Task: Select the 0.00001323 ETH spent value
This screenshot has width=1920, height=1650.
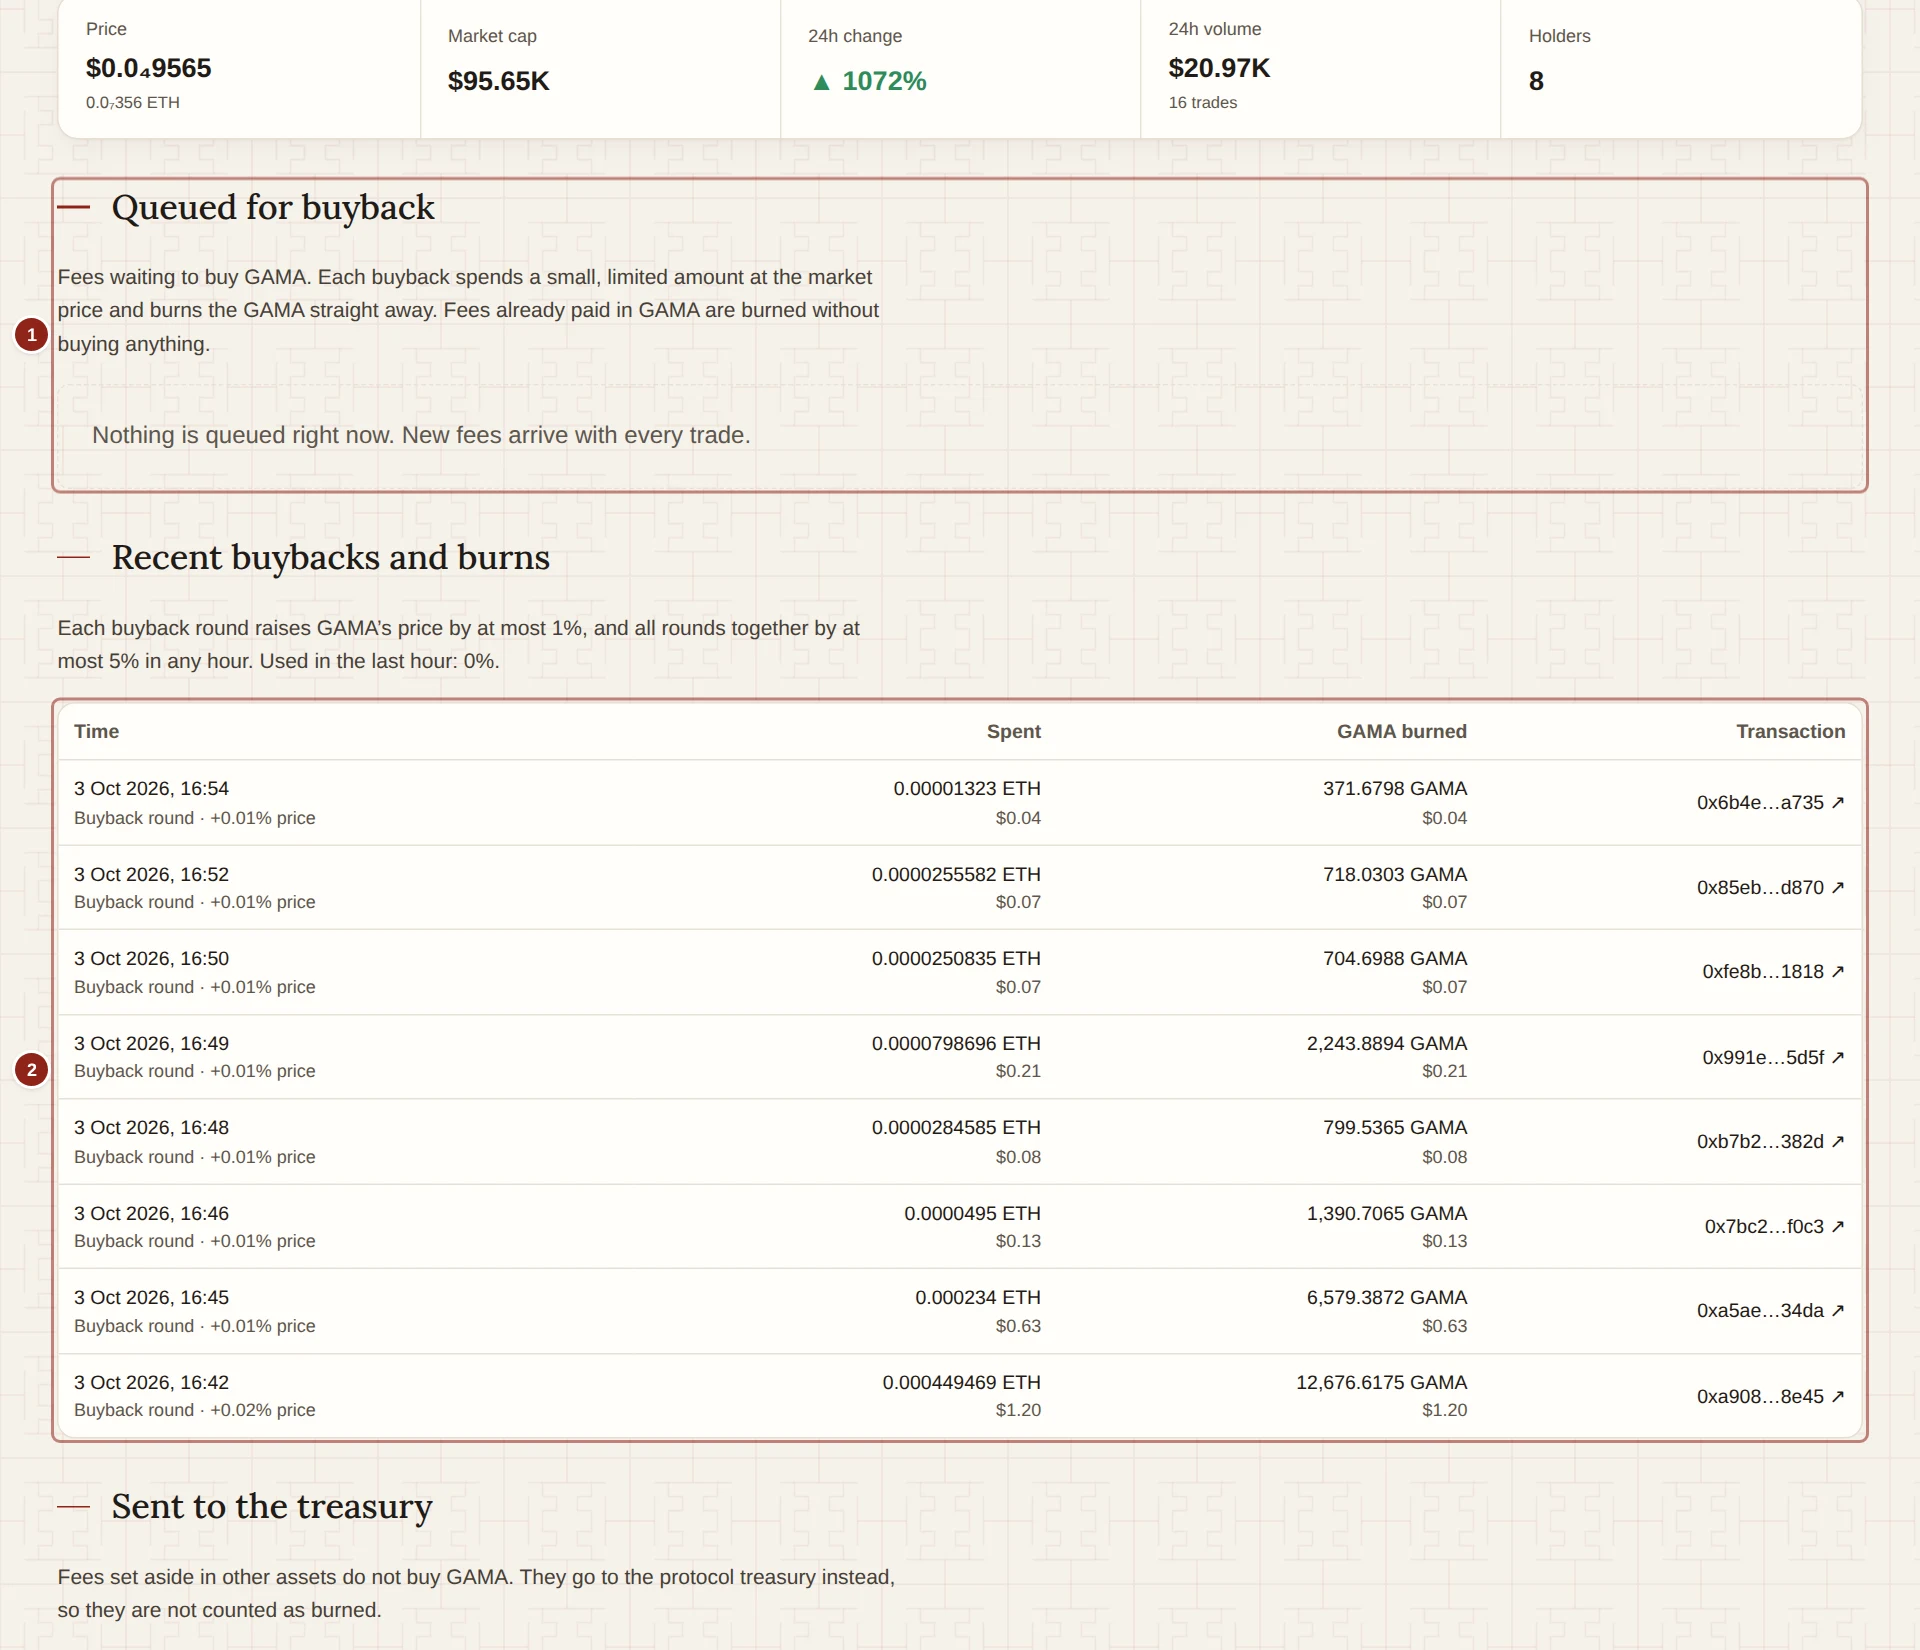Action: 966,788
